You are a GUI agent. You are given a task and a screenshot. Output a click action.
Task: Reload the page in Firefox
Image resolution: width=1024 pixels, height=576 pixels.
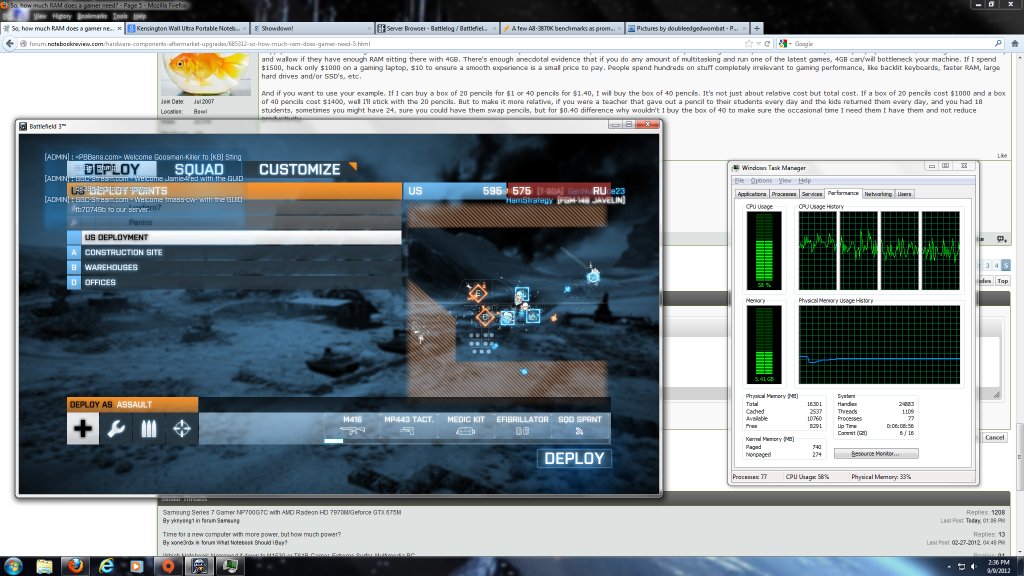pos(767,44)
